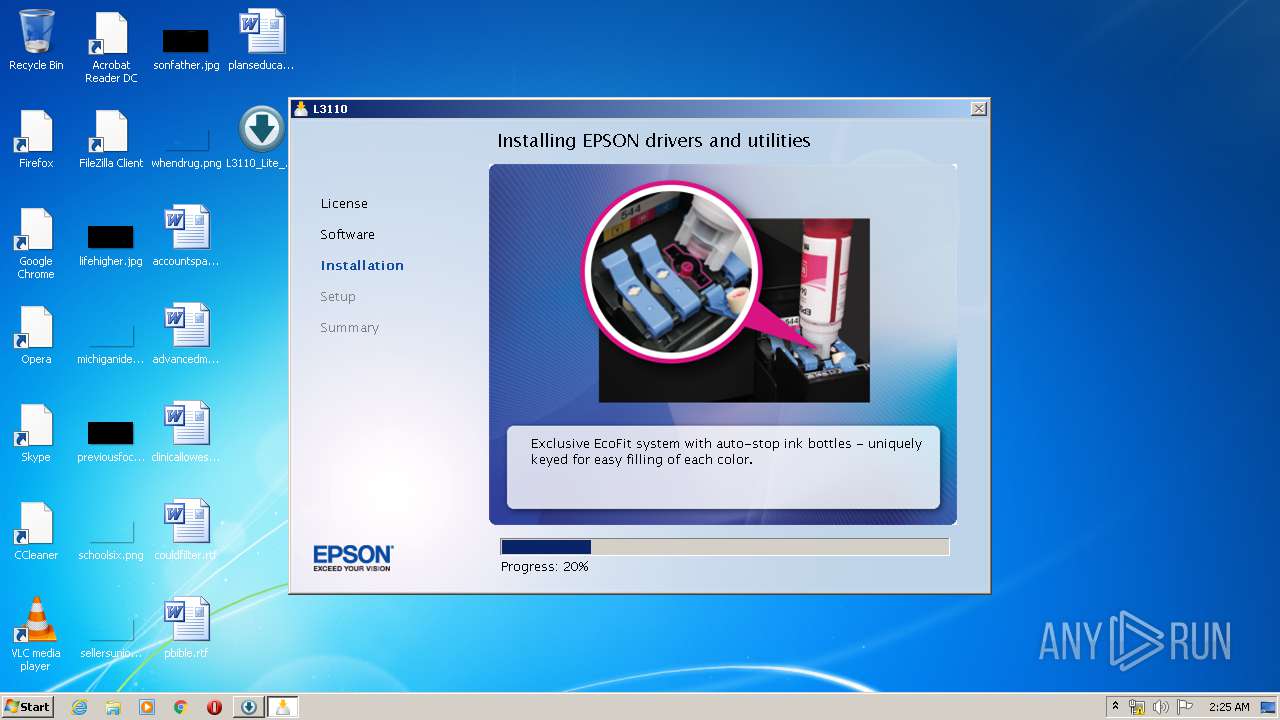Click Show desktop button
The width and height of the screenshot is (1280, 720).
coord(1269,707)
